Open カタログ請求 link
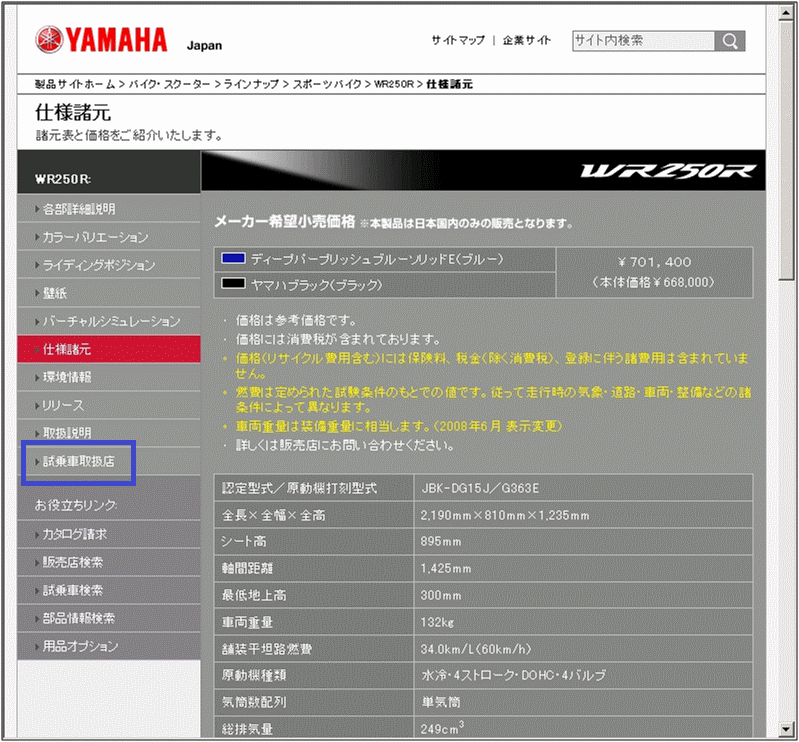 click(x=109, y=534)
